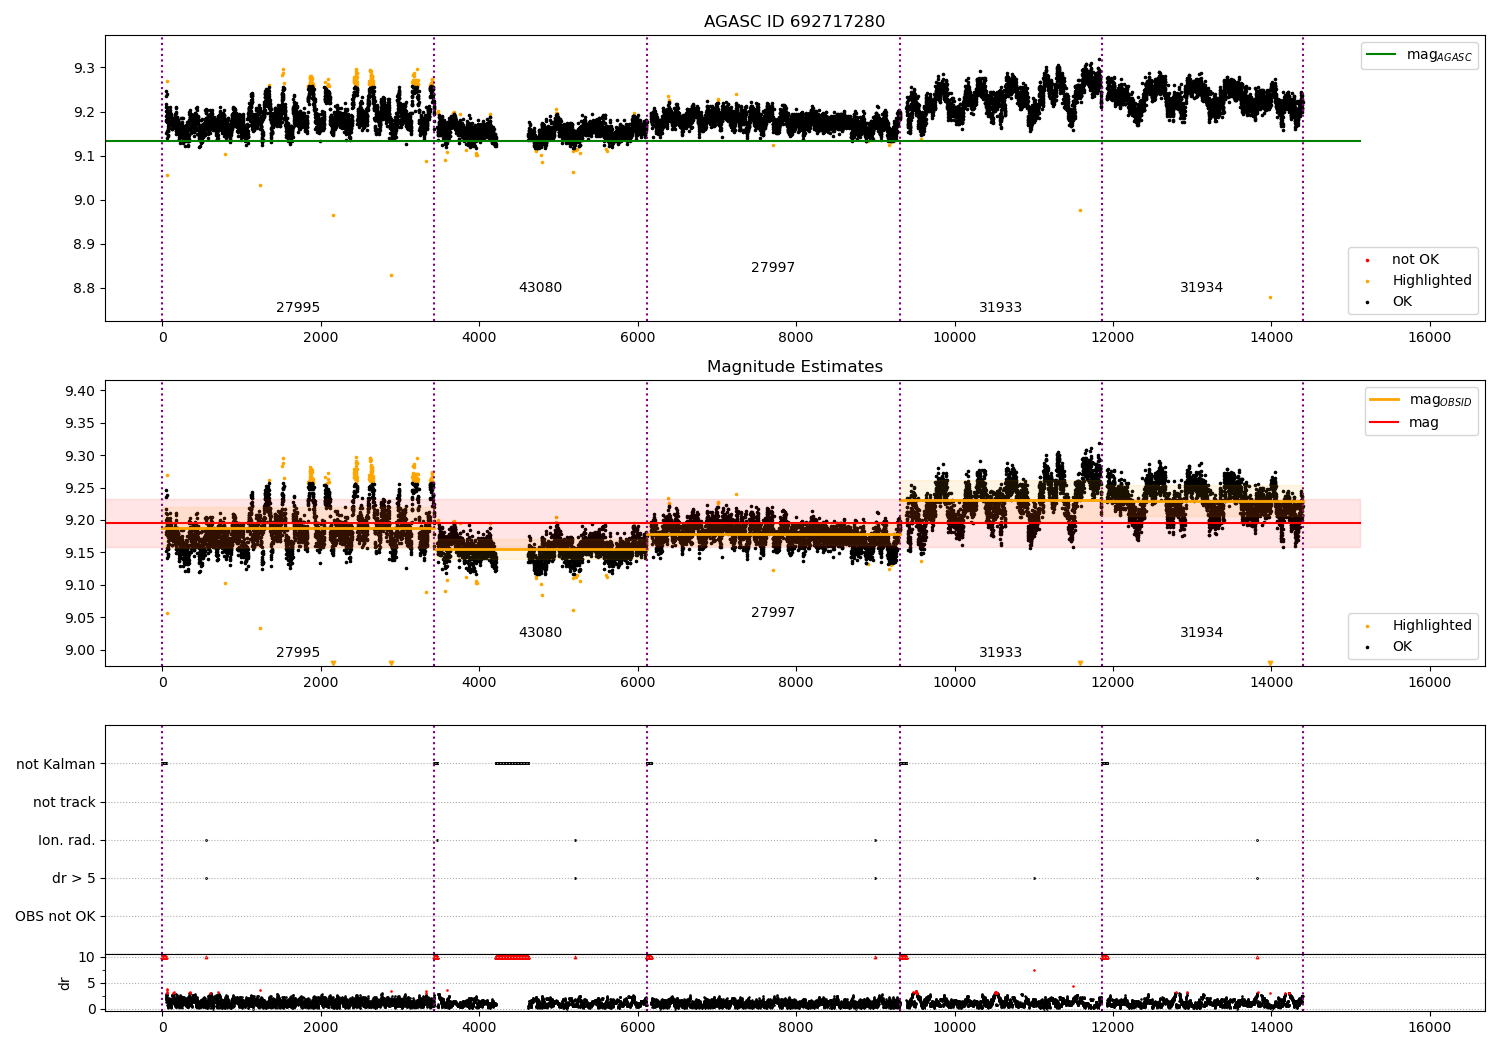This screenshot has height=1050, width=1500.
Task: Click the 'not Kalman' row label
Action: tap(56, 765)
